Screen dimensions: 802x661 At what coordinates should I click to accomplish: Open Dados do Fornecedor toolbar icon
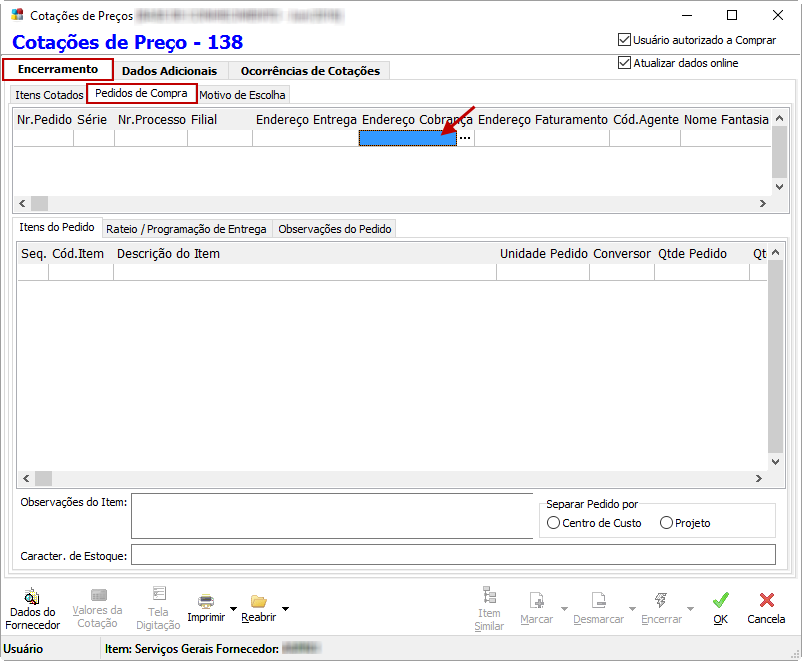click(x=33, y=598)
